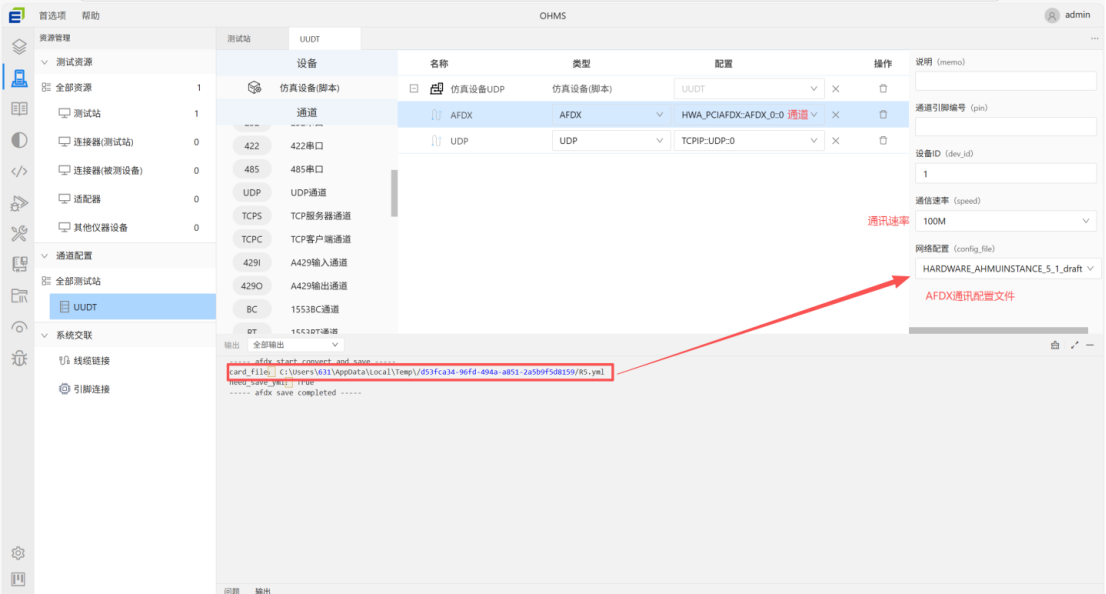Image resolution: width=1106 pixels, height=594 pixels.
Task: Delete the UDP channel row with trash icon
Action: click(882, 141)
